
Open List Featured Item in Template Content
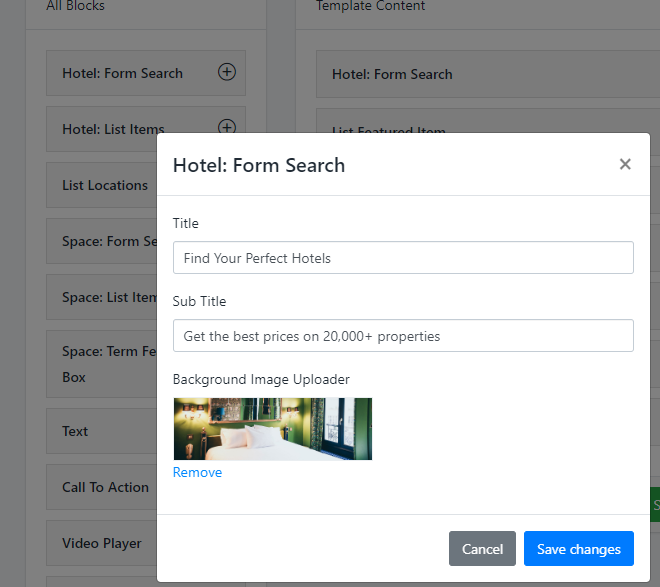click(389, 129)
